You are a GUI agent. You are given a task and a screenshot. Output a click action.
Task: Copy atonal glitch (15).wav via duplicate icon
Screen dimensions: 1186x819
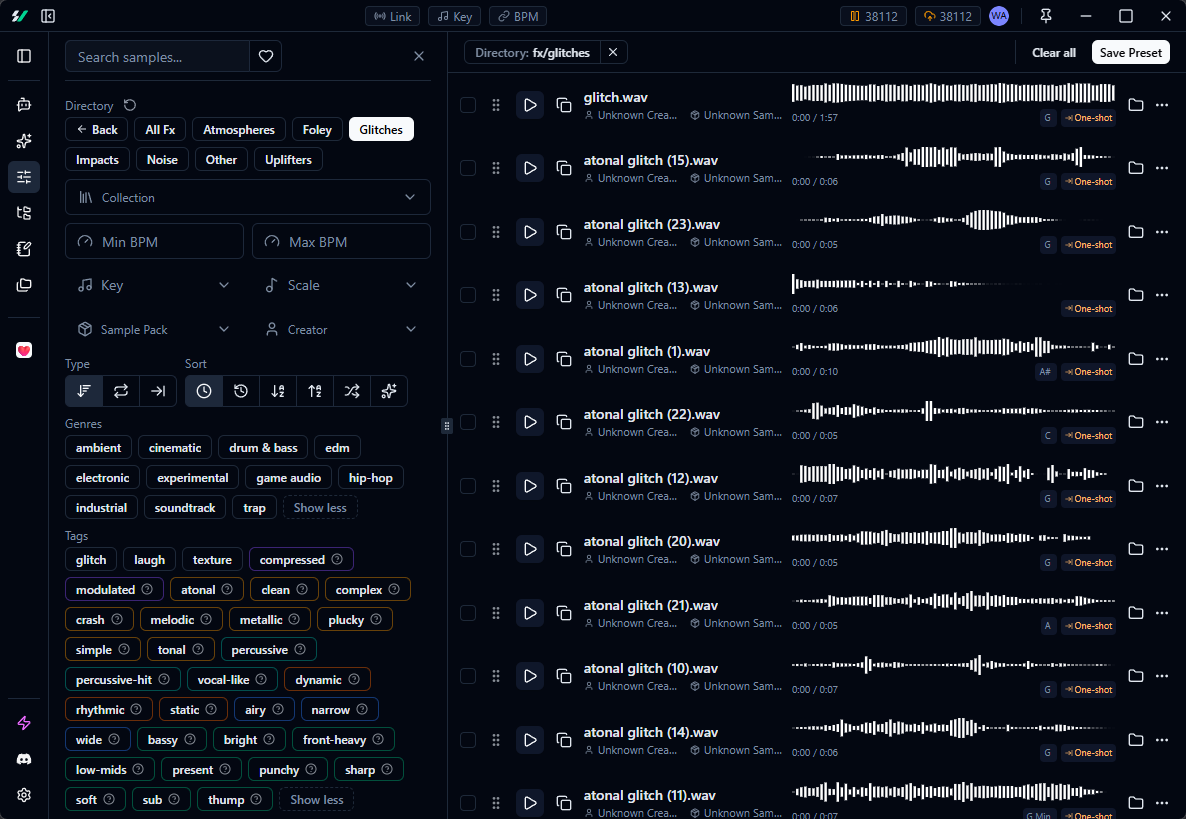tap(564, 168)
